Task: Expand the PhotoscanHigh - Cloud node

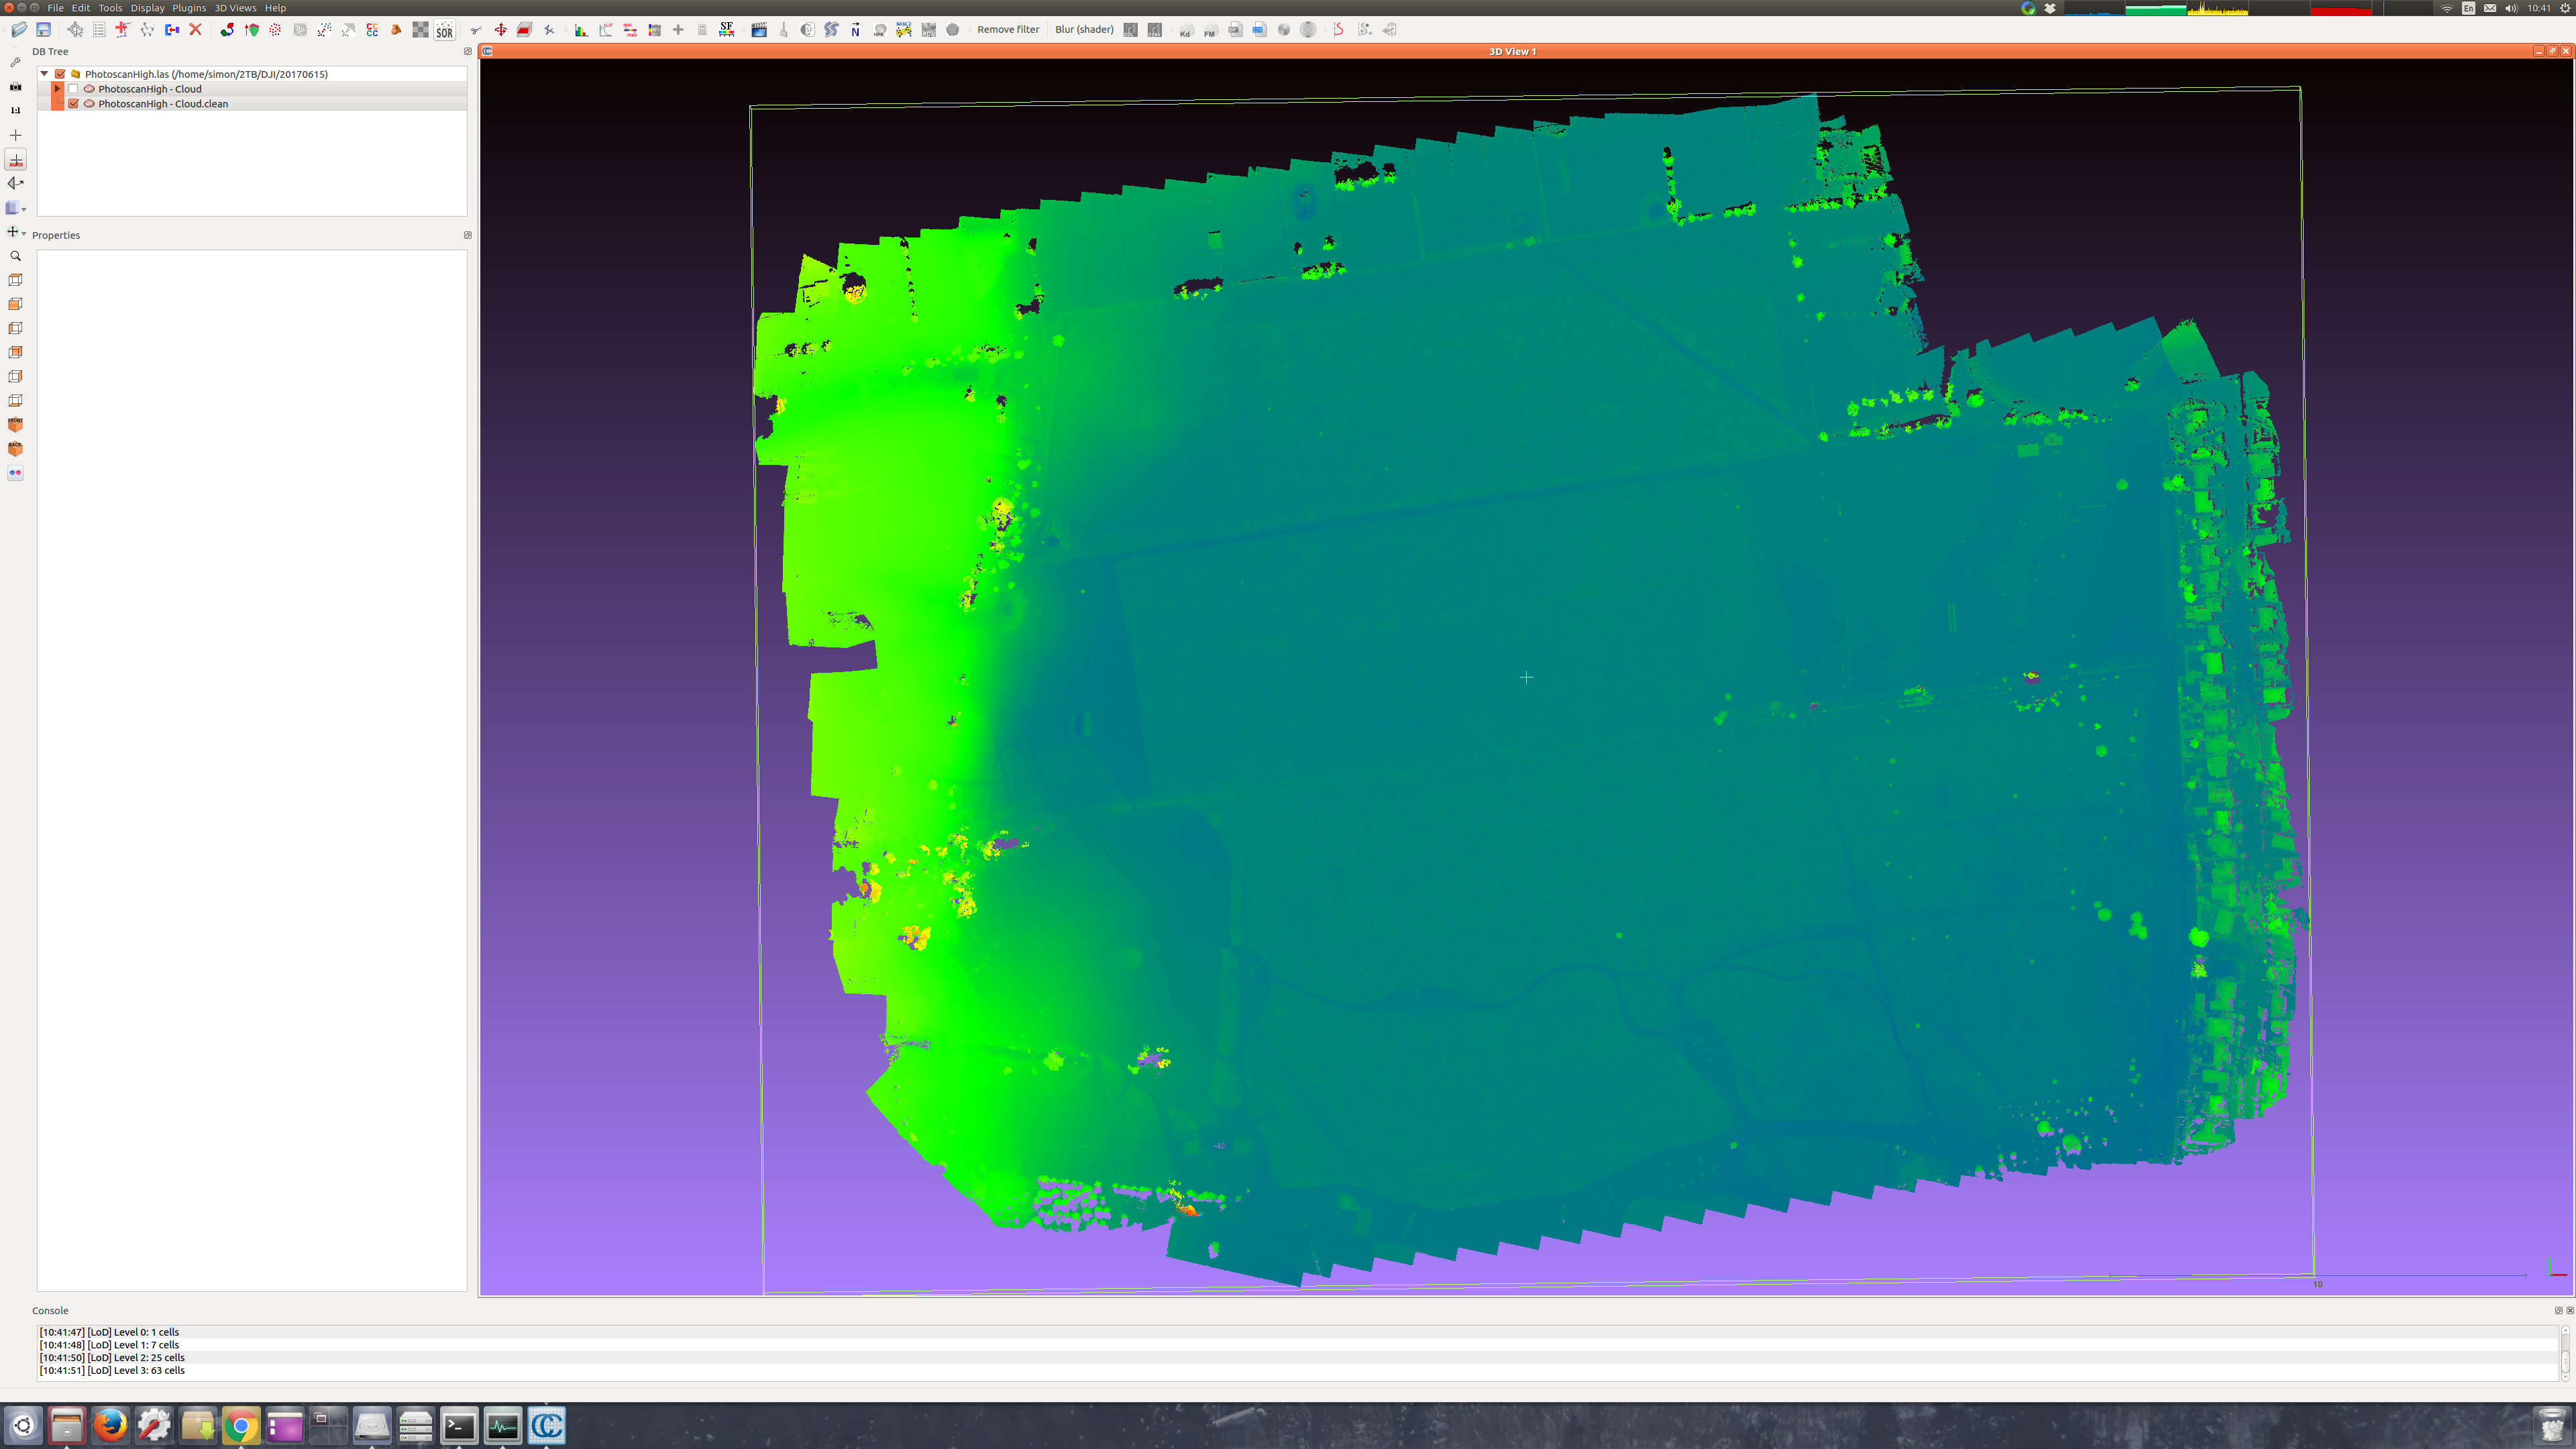Action: tap(57, 89)
